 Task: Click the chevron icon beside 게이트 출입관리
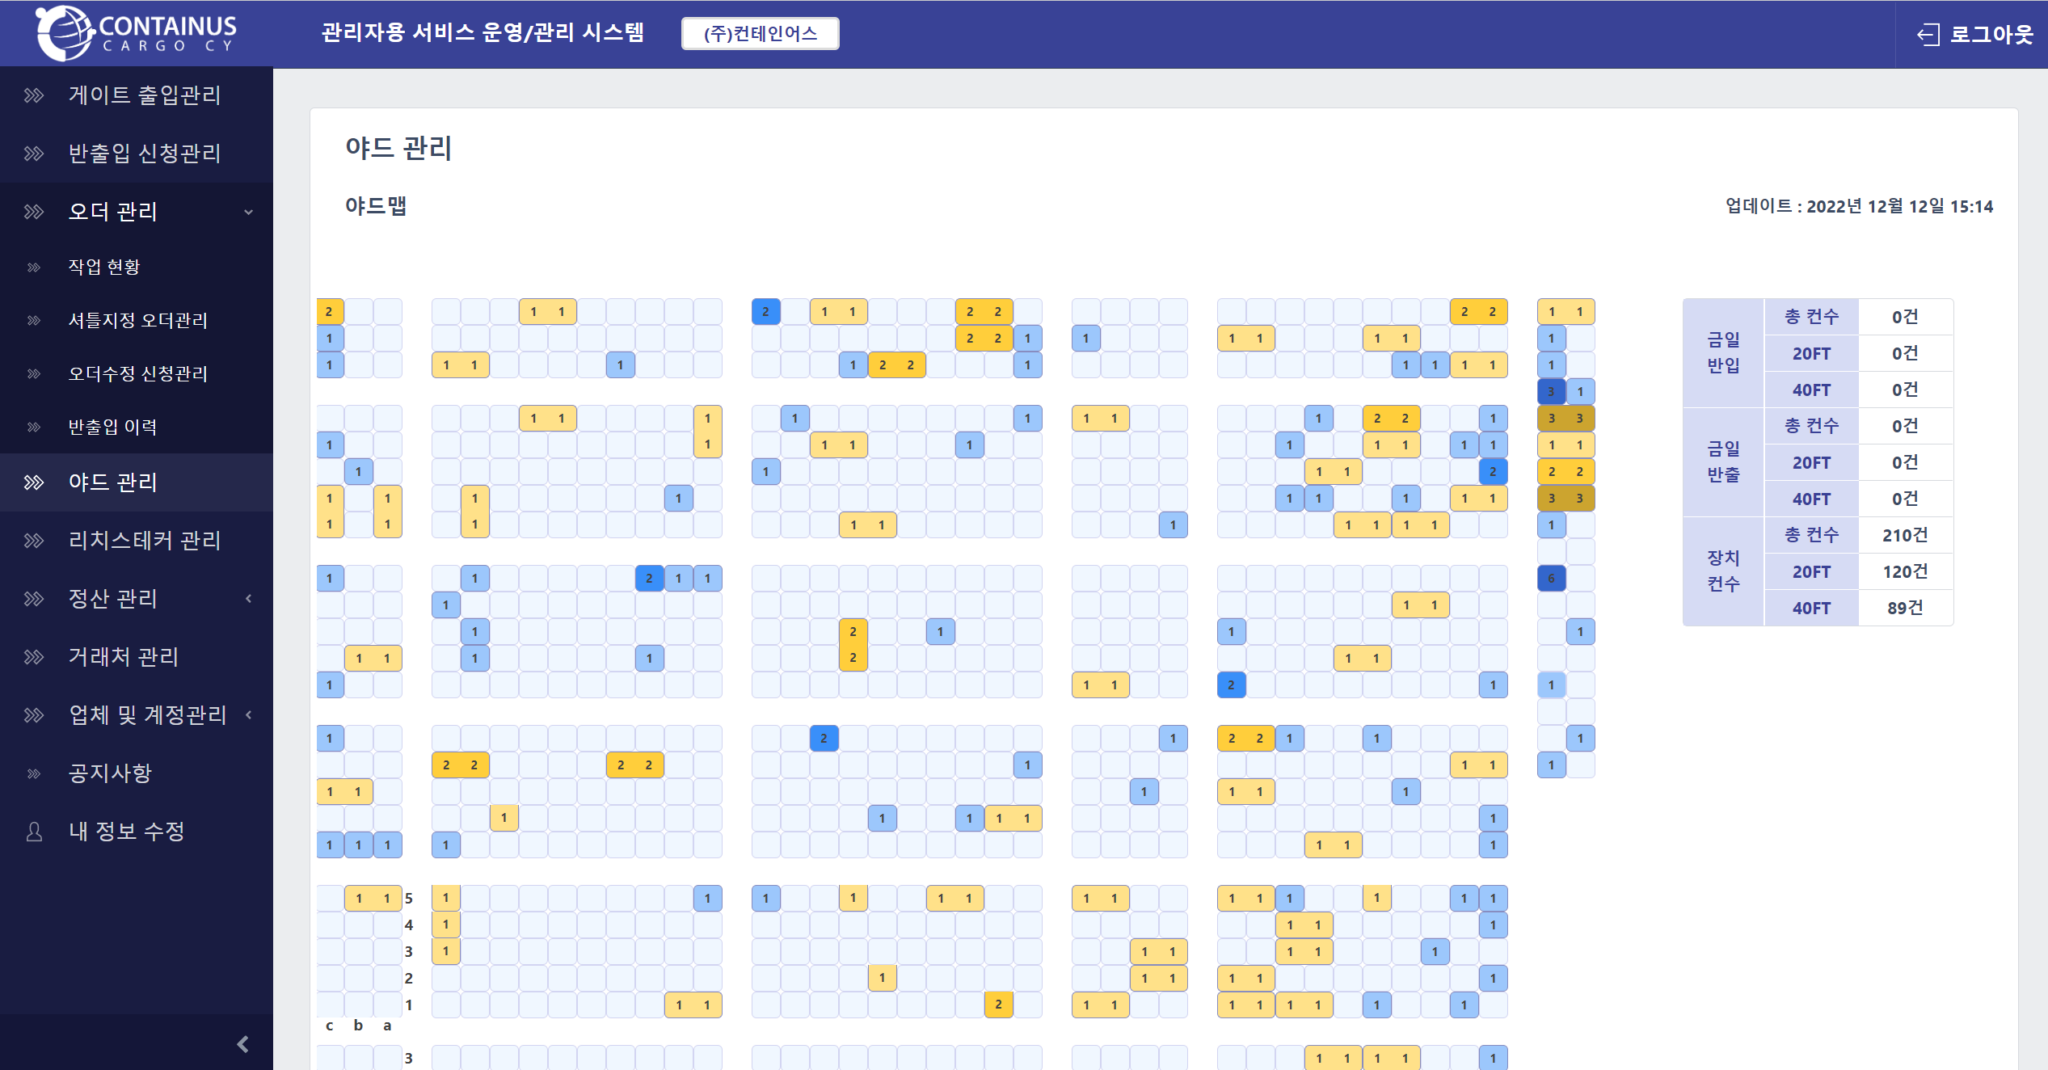[x=34, y=96]
